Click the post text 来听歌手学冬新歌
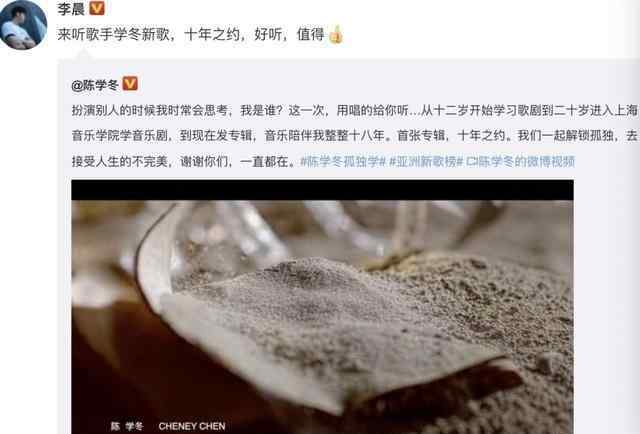The height and width of the screenshot is (434, 640). tap(113, 34)
